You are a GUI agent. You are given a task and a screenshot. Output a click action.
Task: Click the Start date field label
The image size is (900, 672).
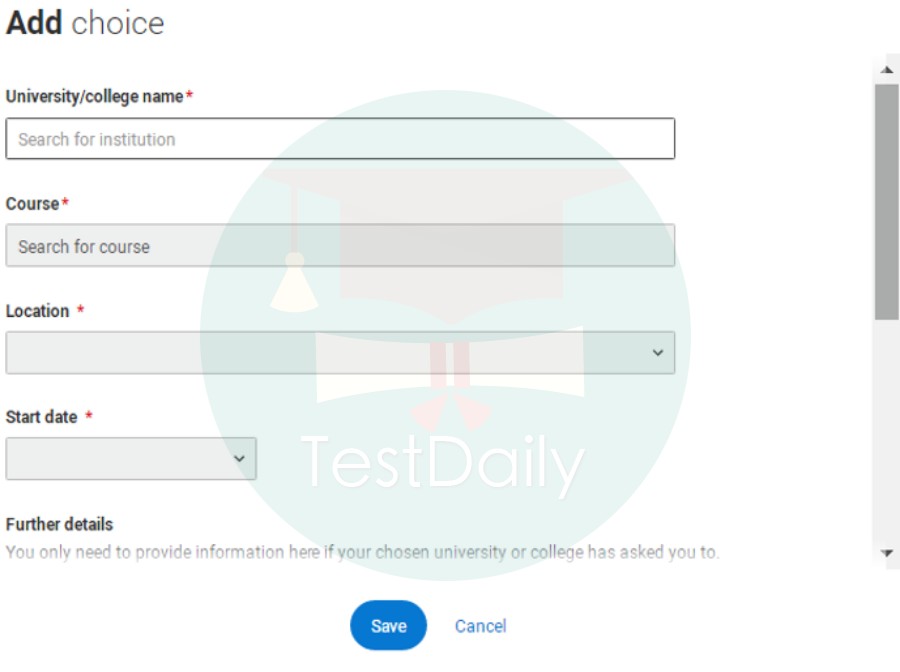[42, 417]
